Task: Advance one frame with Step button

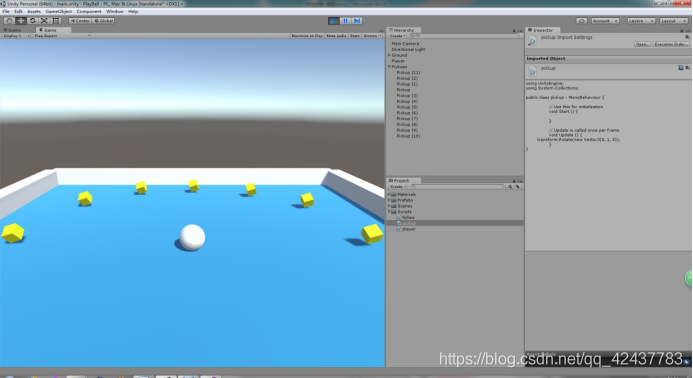Action: (357, 21)
